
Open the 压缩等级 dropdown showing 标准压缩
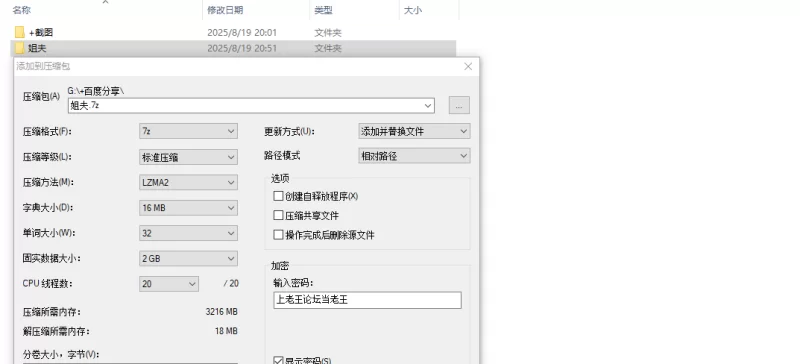(188, 157)
